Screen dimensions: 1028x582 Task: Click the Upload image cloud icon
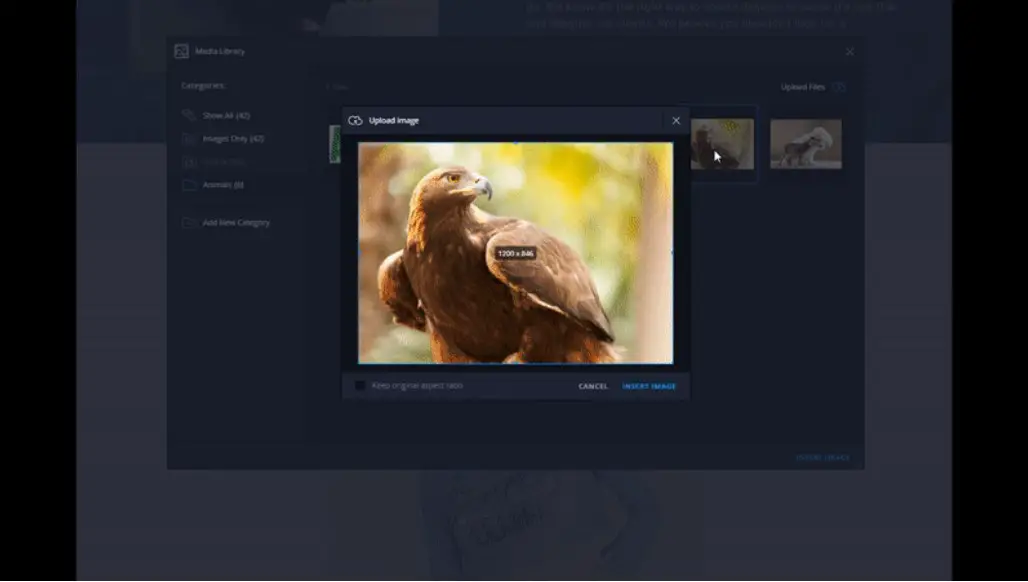coord(355,121)
